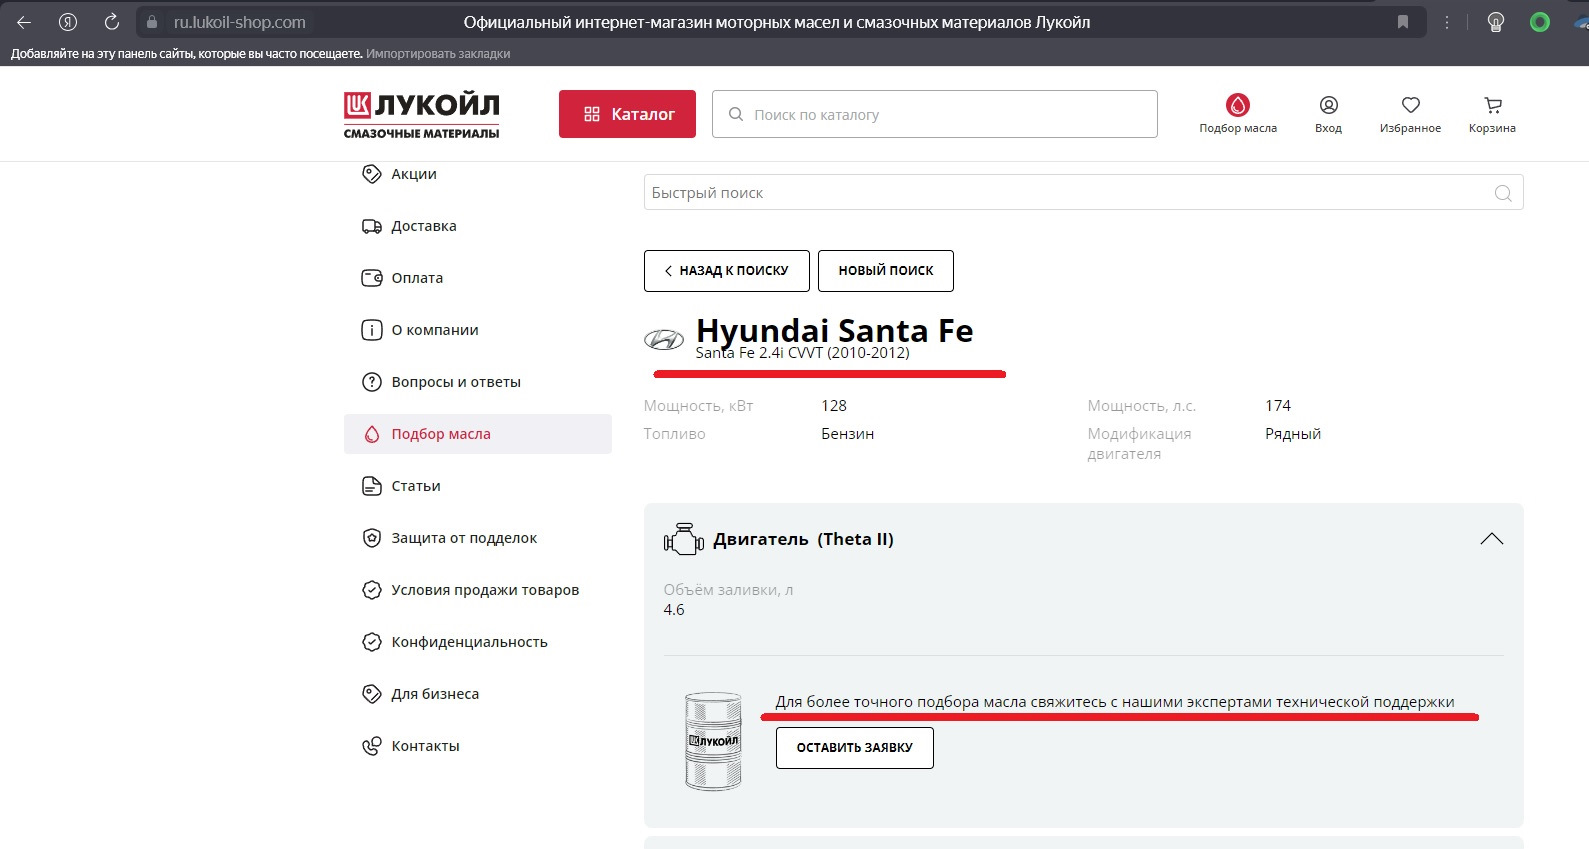Click the magnifier icon in Быстрый поиск
This screenshot has width=1589, height=849.
point(1502,193)
